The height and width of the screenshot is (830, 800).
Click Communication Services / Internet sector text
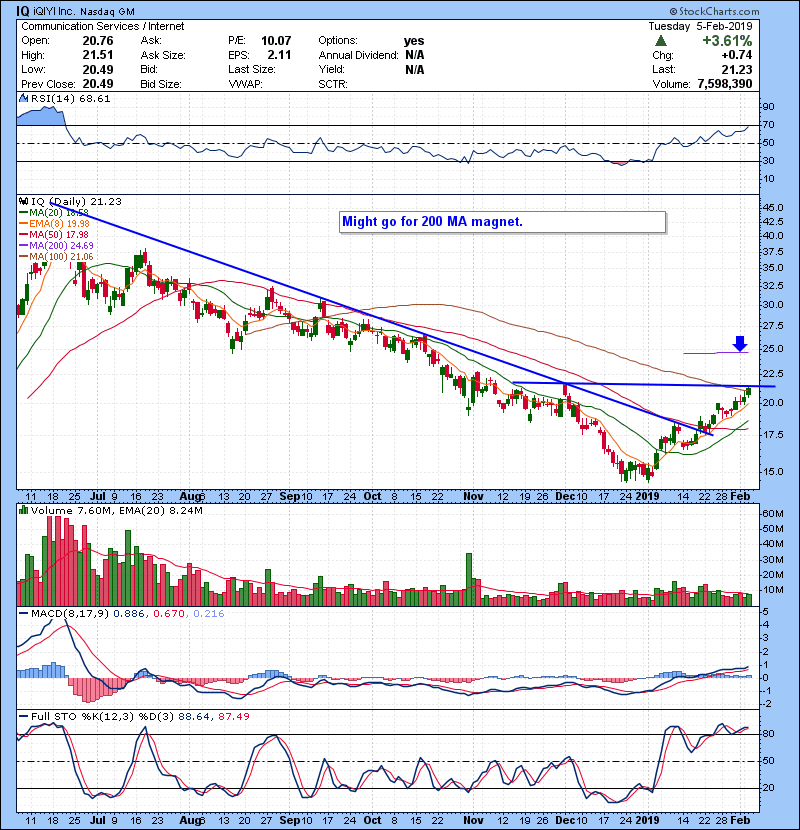[103, 26]
